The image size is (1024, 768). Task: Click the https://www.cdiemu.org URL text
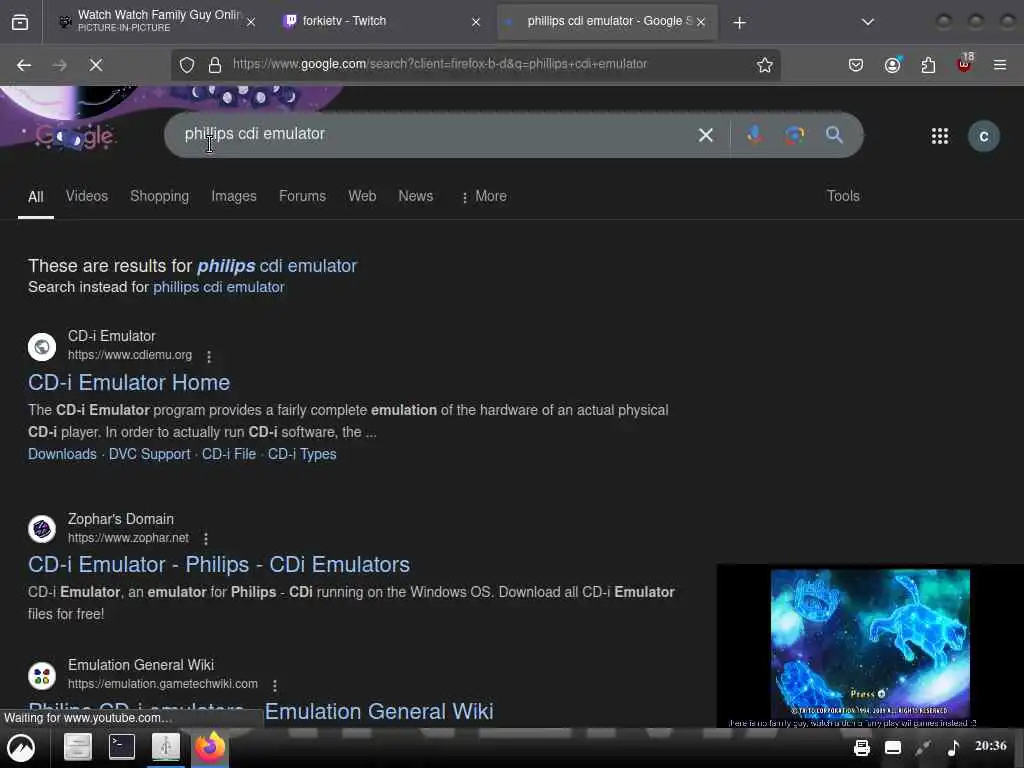coord(130,355)
